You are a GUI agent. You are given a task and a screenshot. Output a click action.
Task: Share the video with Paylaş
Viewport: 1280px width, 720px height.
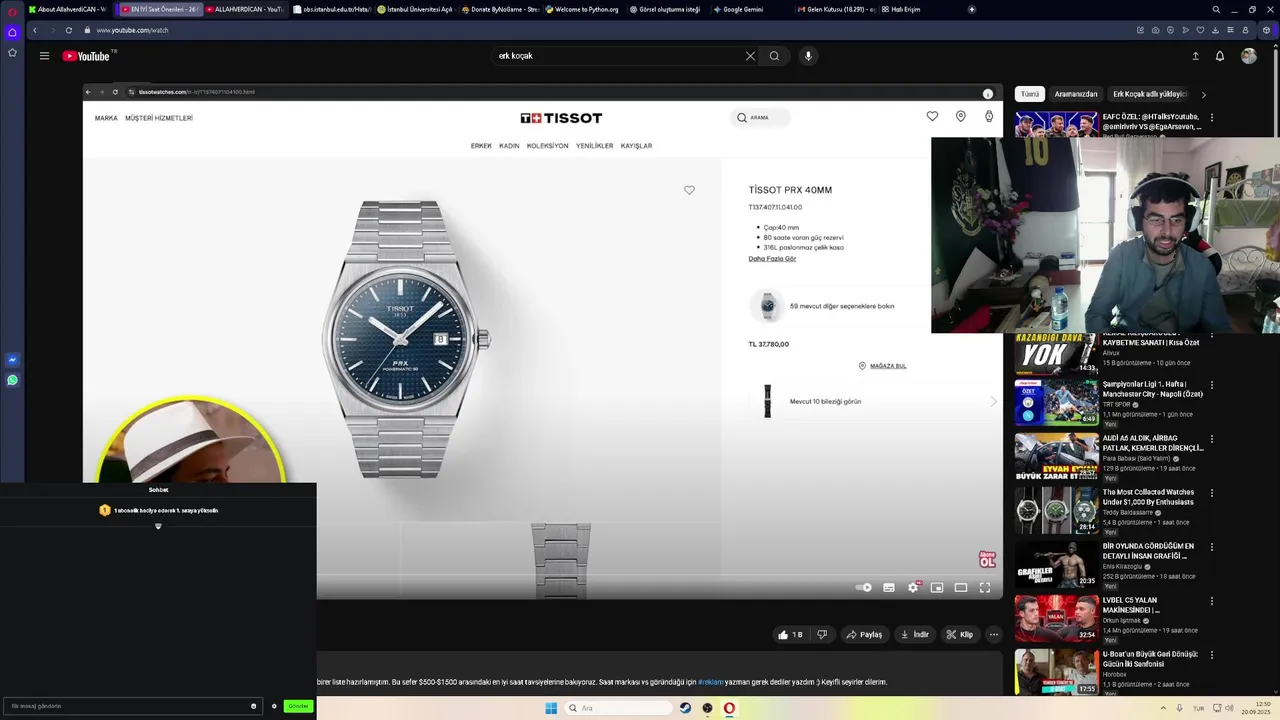click(x=864, y=634)
